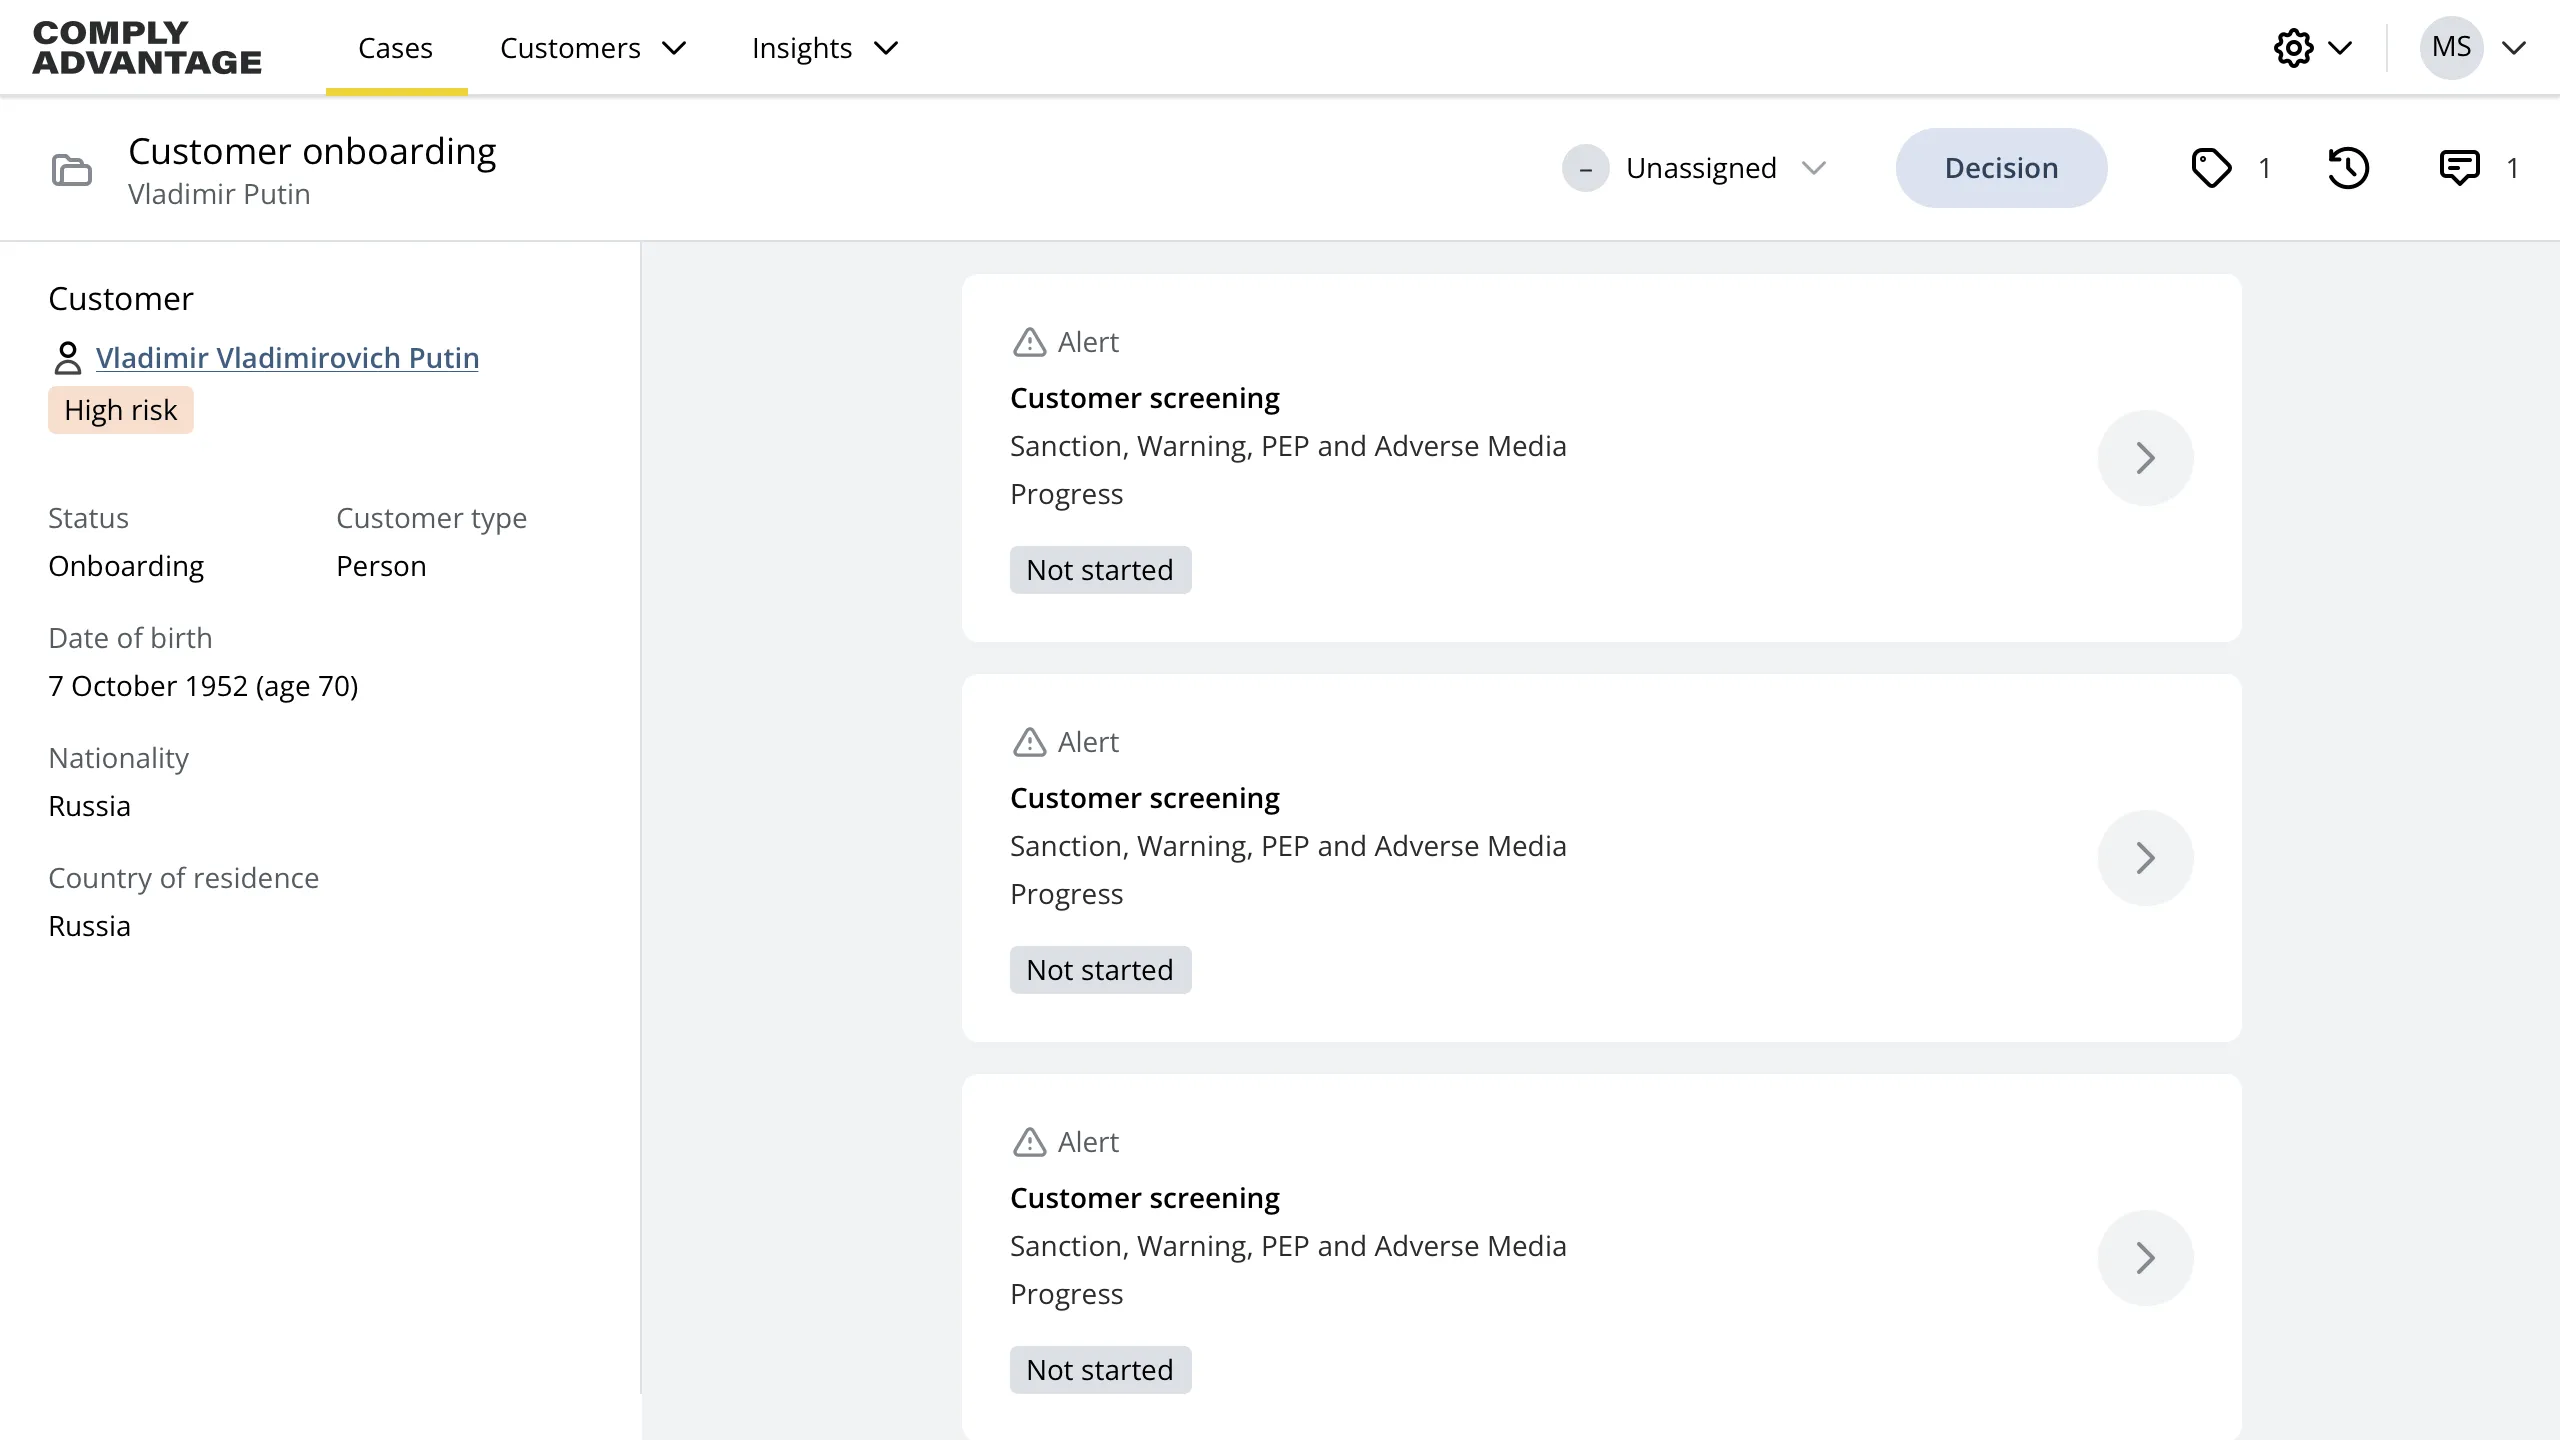
Task: Open comments using the speech bubble icon
Action: (x=2462, y=168)
